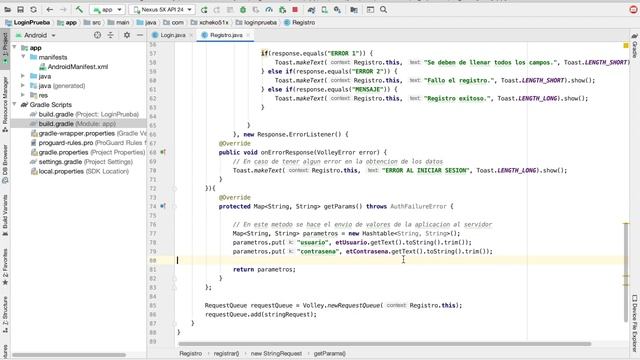Click the override gutter icon at line 68
The height and width of the screenshot is (360, 640).
coord(163,152)
